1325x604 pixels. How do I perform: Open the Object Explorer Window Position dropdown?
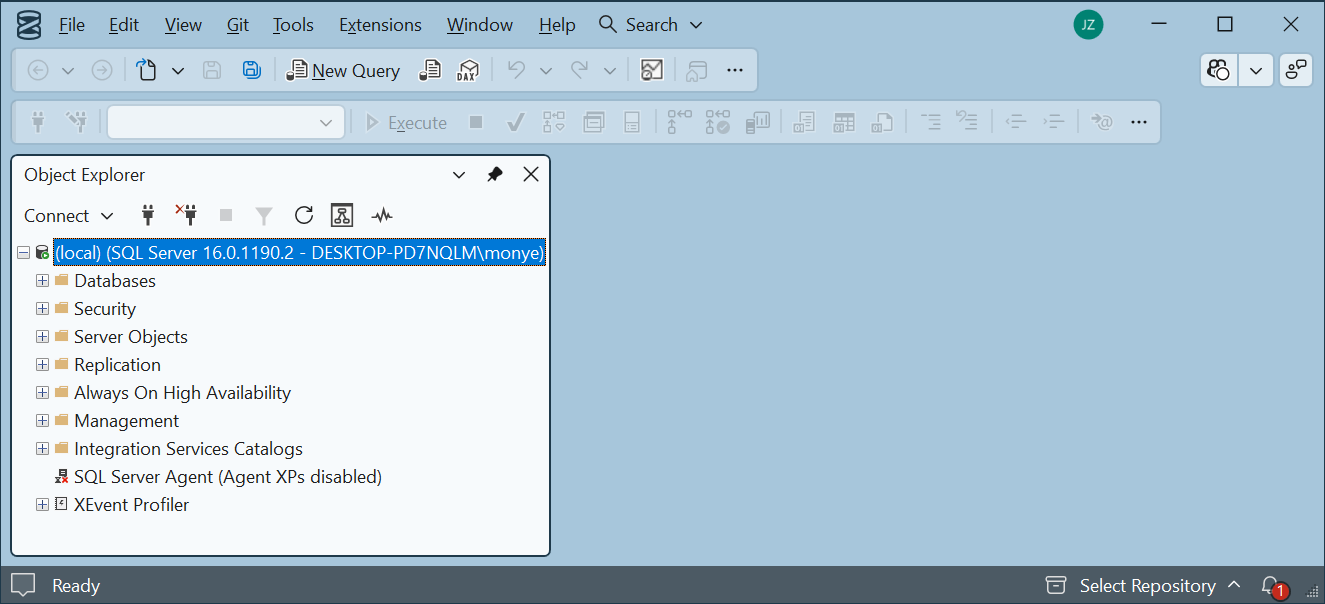point(459,174)
